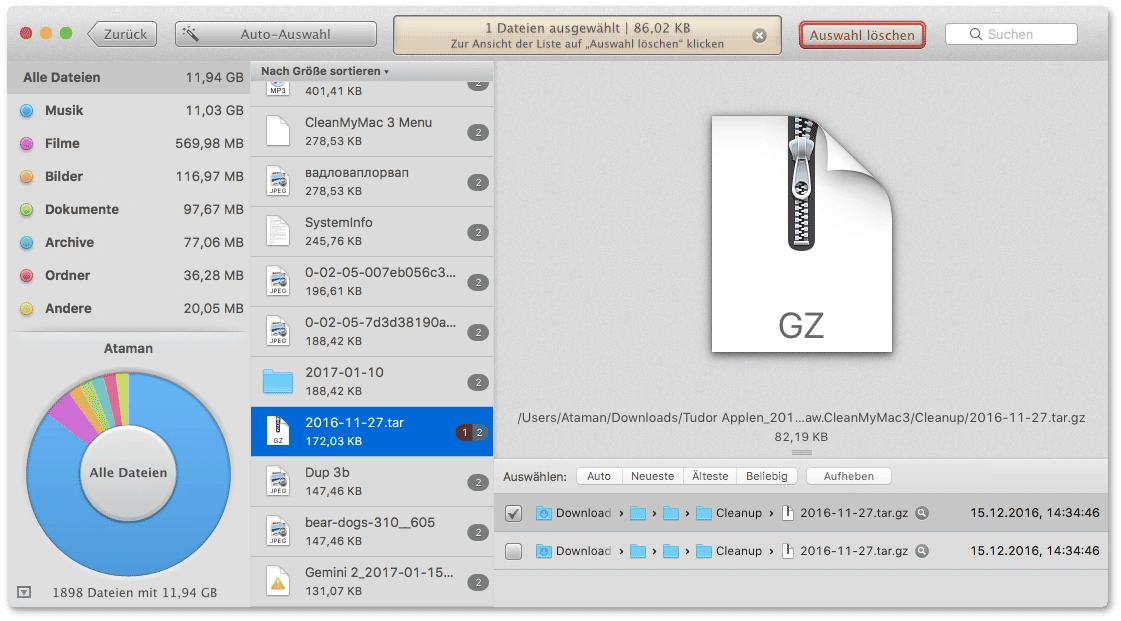
Task: Dismiss the selection info banner with the x icon
Action: (x=759, y=36)
